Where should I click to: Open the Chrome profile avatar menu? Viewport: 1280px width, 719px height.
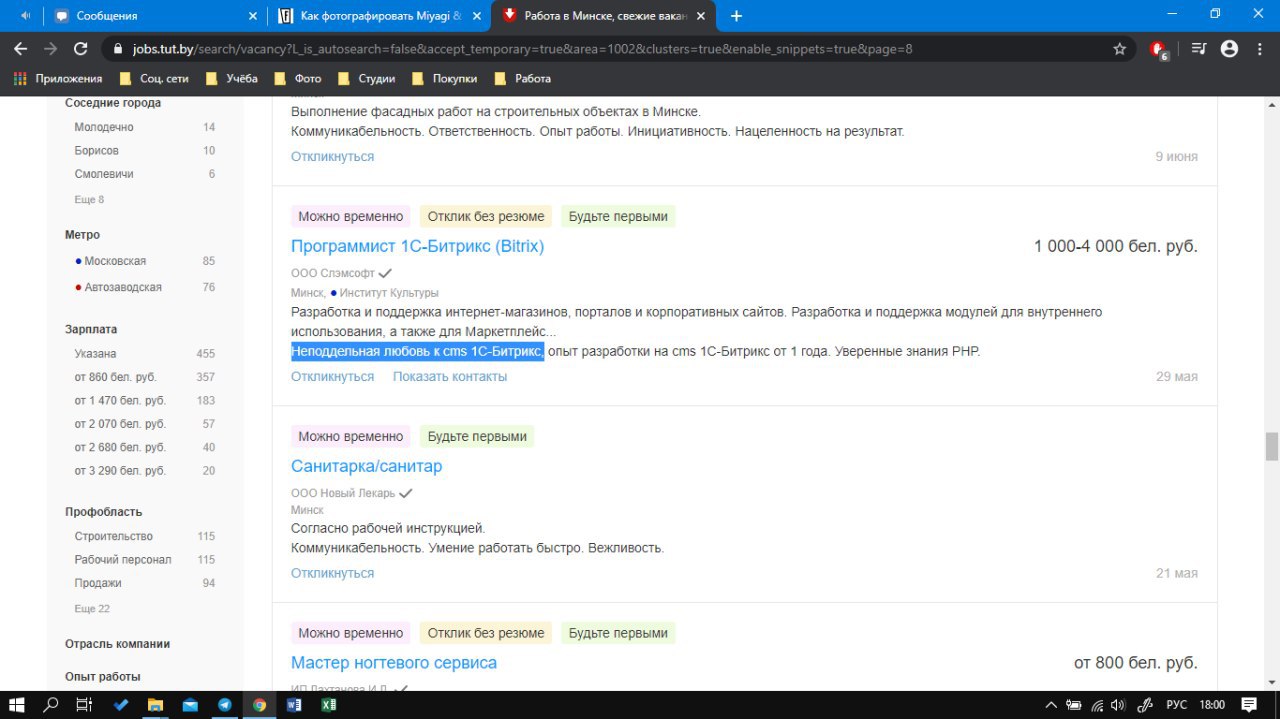[x=1230, y=49]
